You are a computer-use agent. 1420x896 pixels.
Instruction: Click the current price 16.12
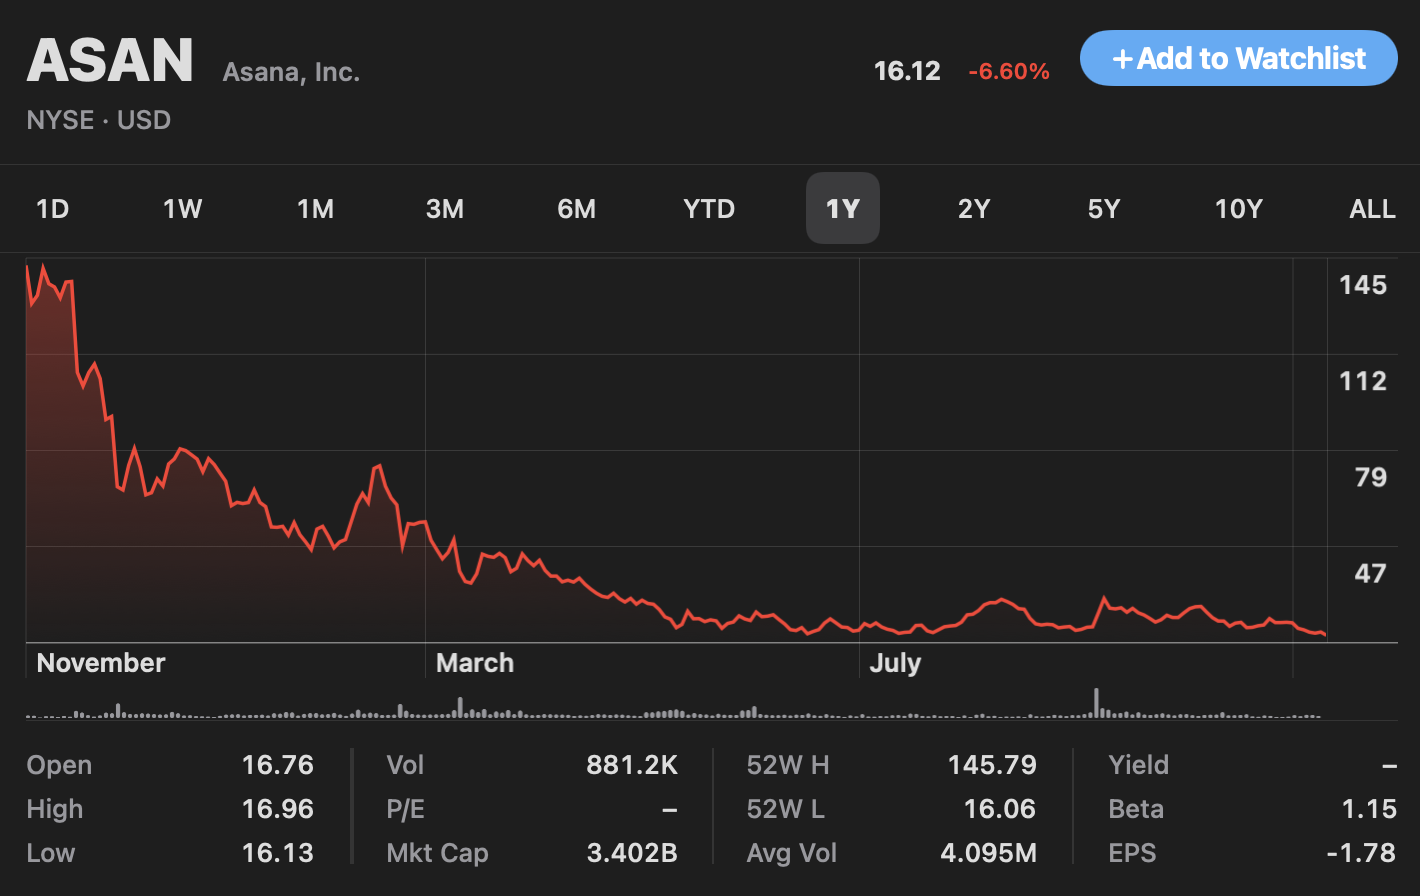[x=907, y=71]
